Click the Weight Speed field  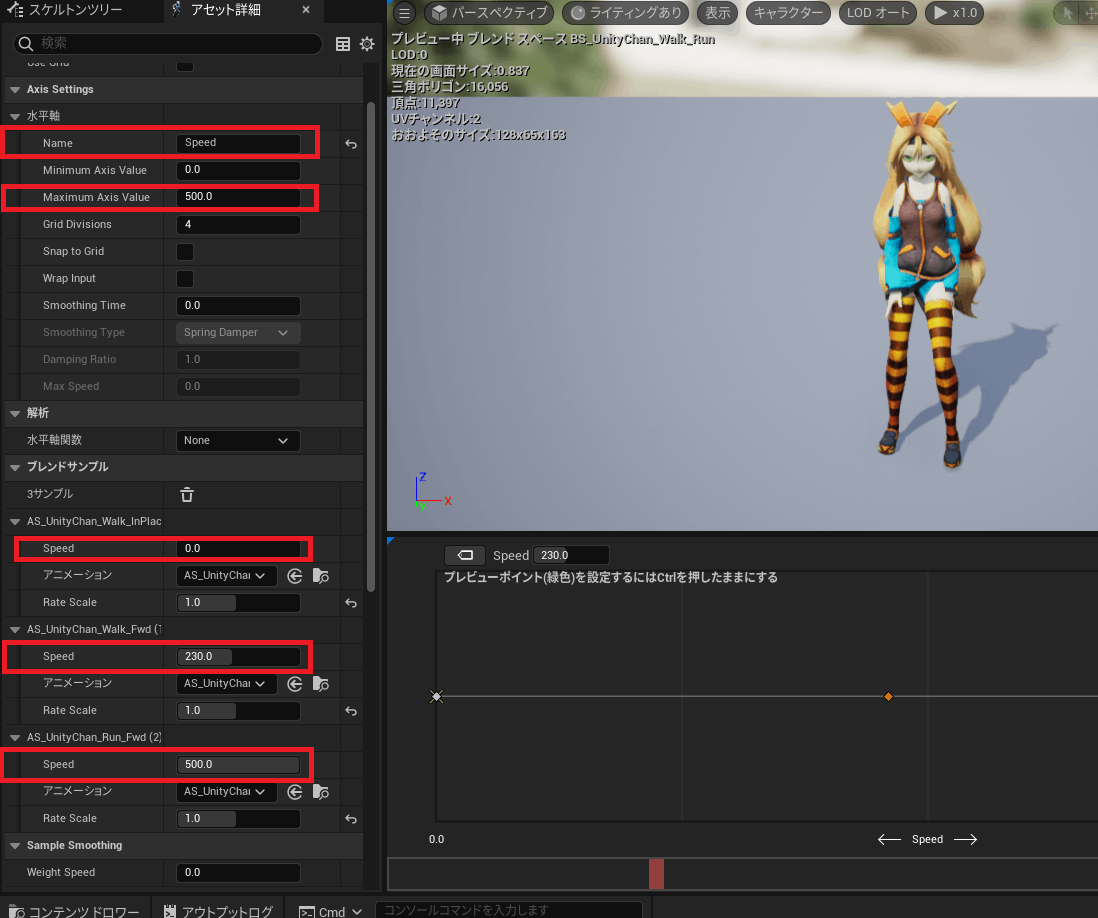pyautogui.click(x=238, y=872)
